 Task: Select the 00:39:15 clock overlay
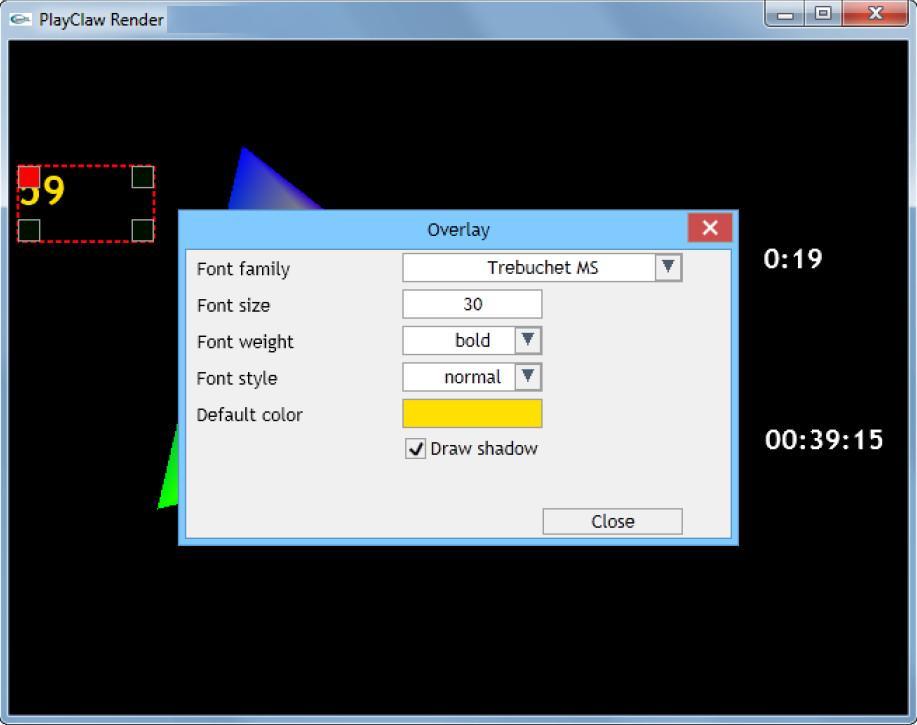824,440
